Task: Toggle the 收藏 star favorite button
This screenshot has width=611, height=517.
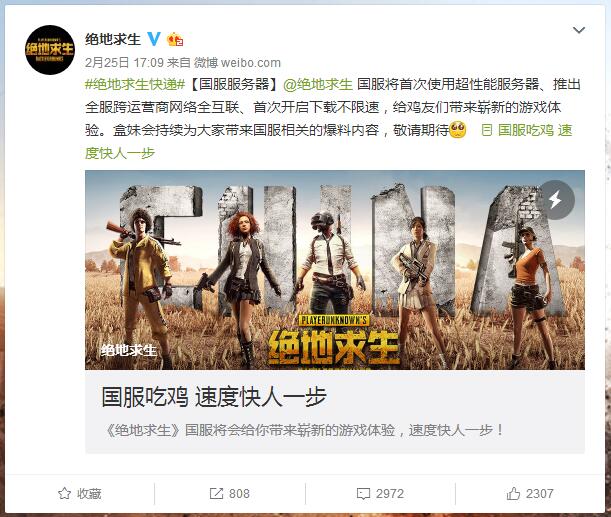Action: 79,494
